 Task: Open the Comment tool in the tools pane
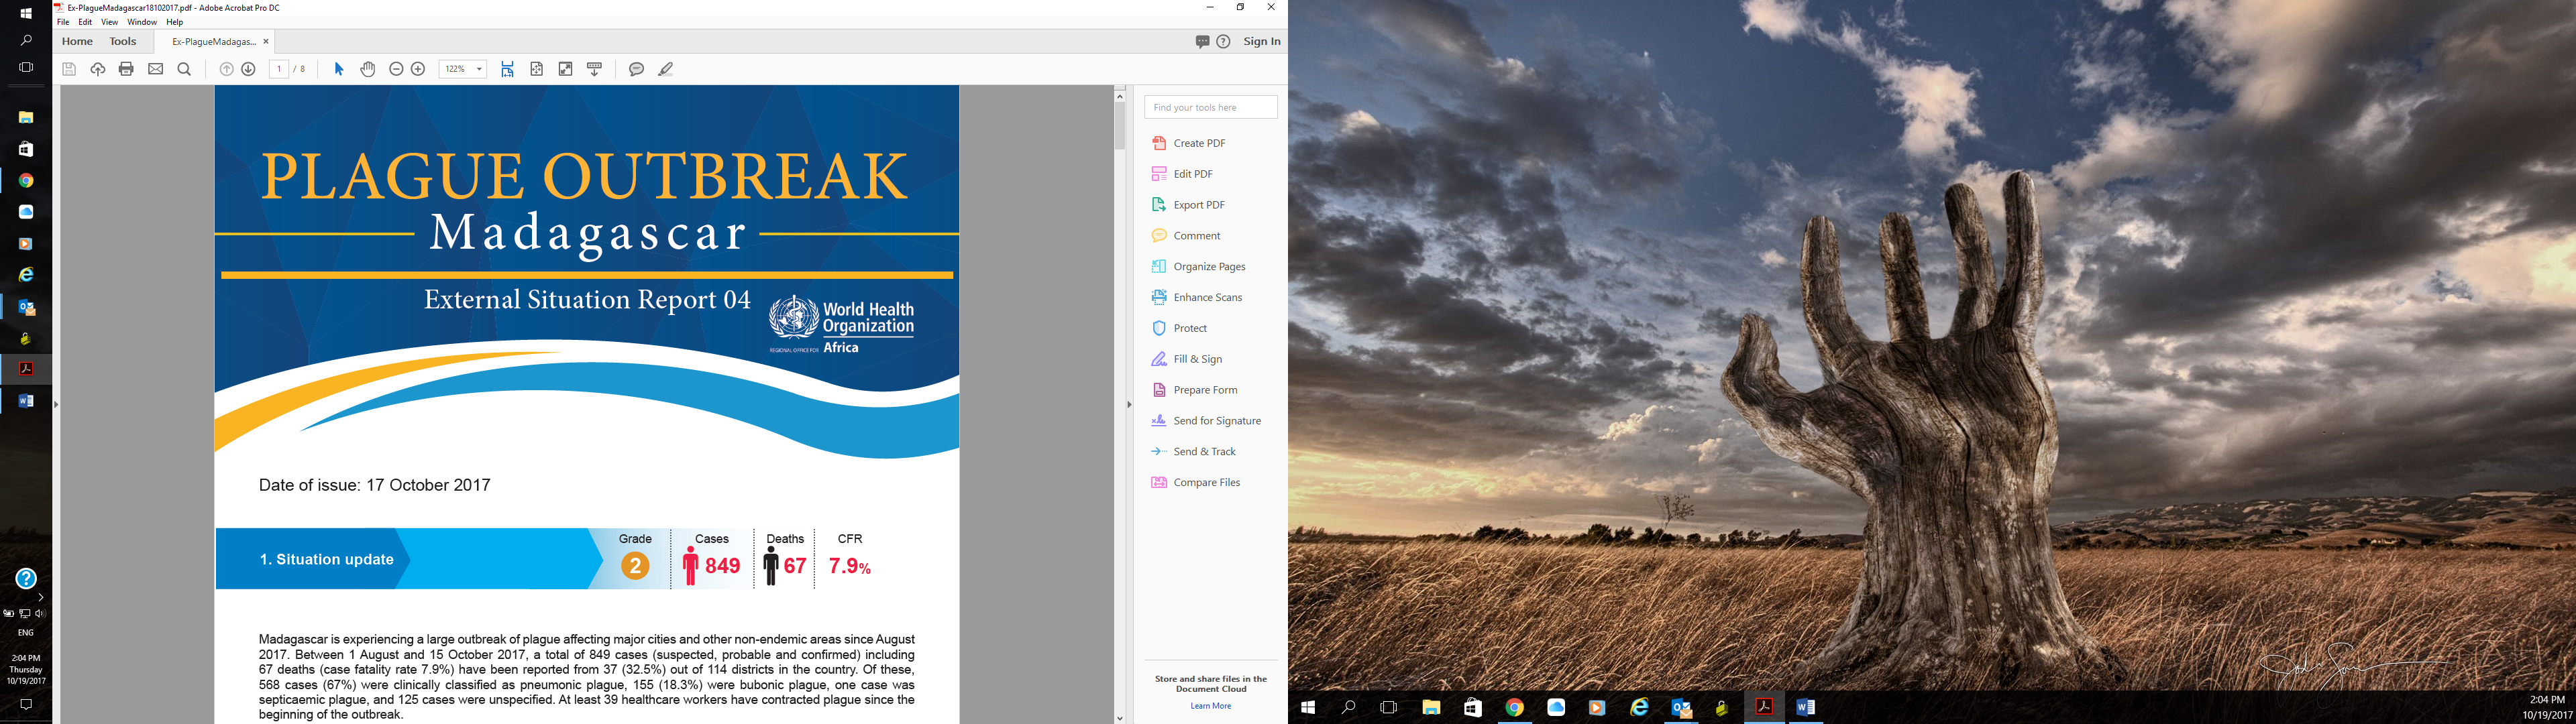coord(1186,236)
